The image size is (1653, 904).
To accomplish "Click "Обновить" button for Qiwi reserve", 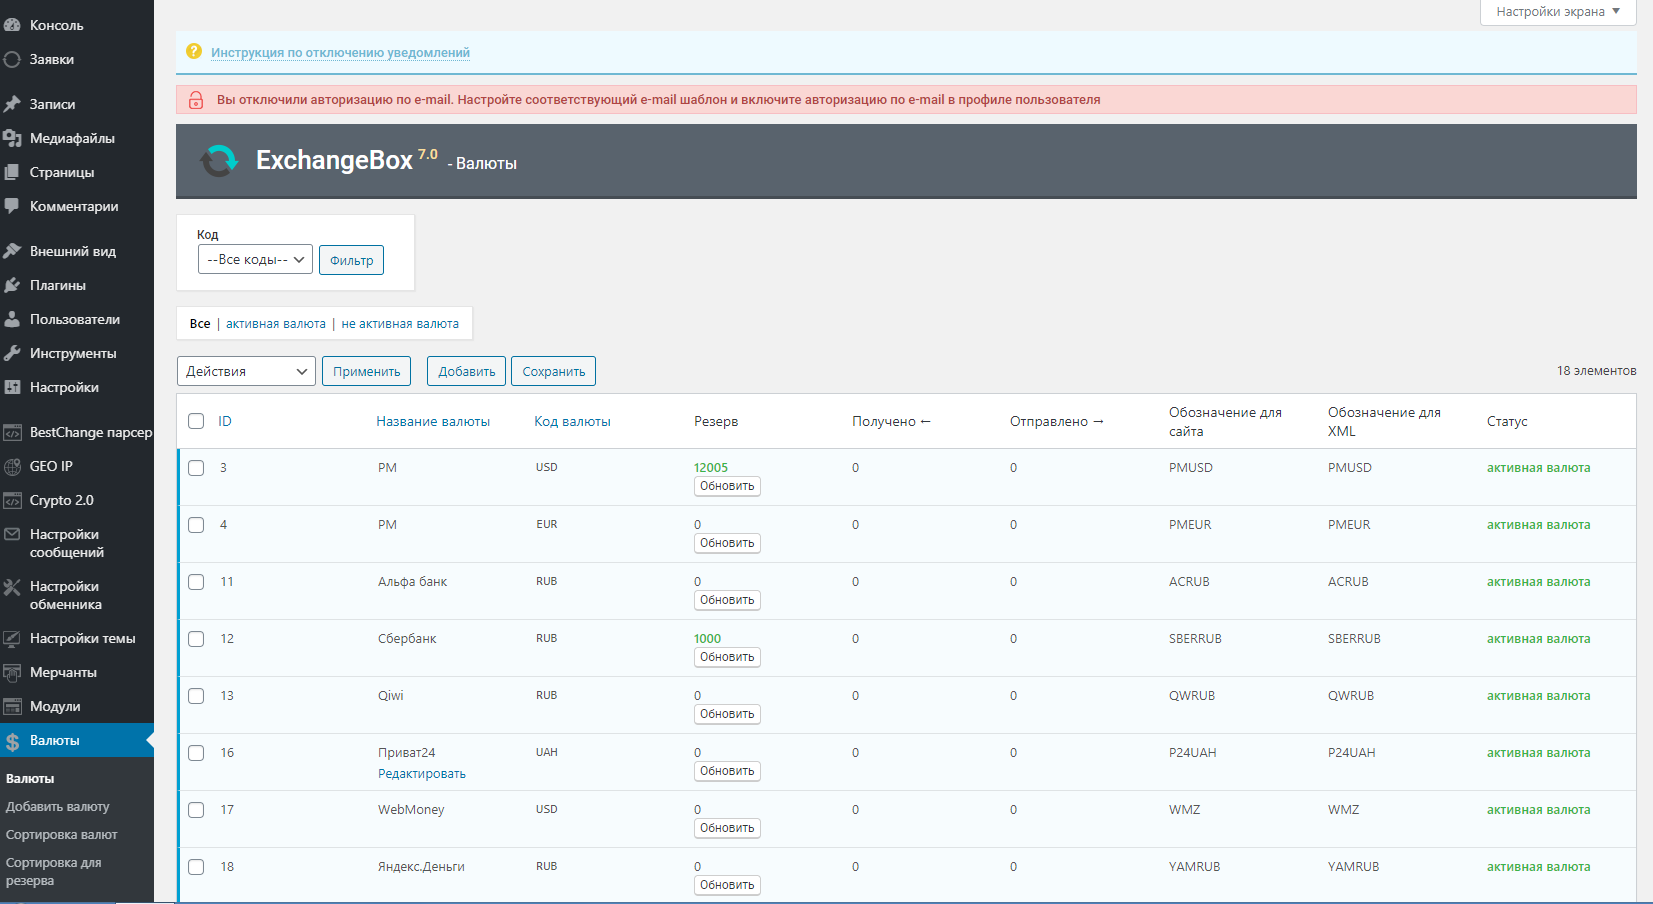I will point(727,714).
